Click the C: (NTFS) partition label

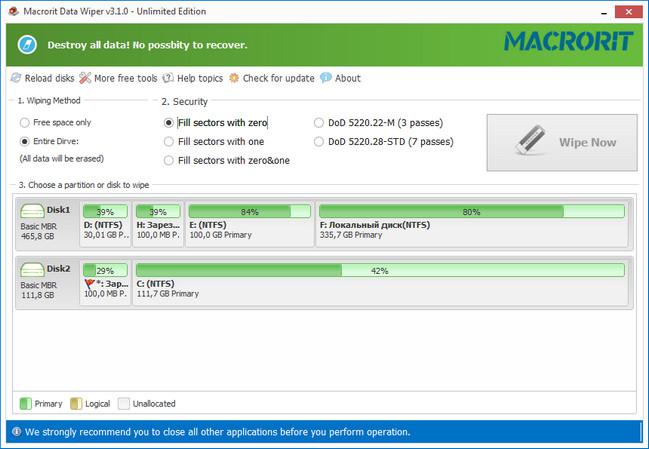tap(155, 283)
